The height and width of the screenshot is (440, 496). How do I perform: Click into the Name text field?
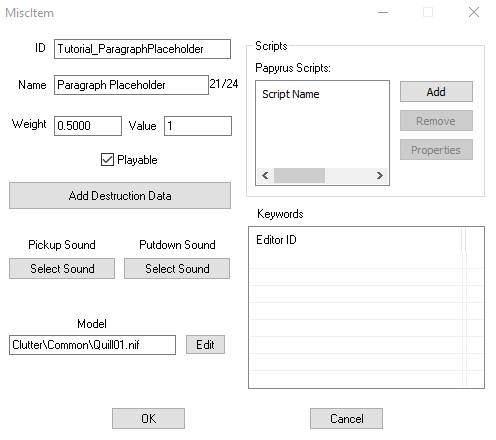click(131, 85)
